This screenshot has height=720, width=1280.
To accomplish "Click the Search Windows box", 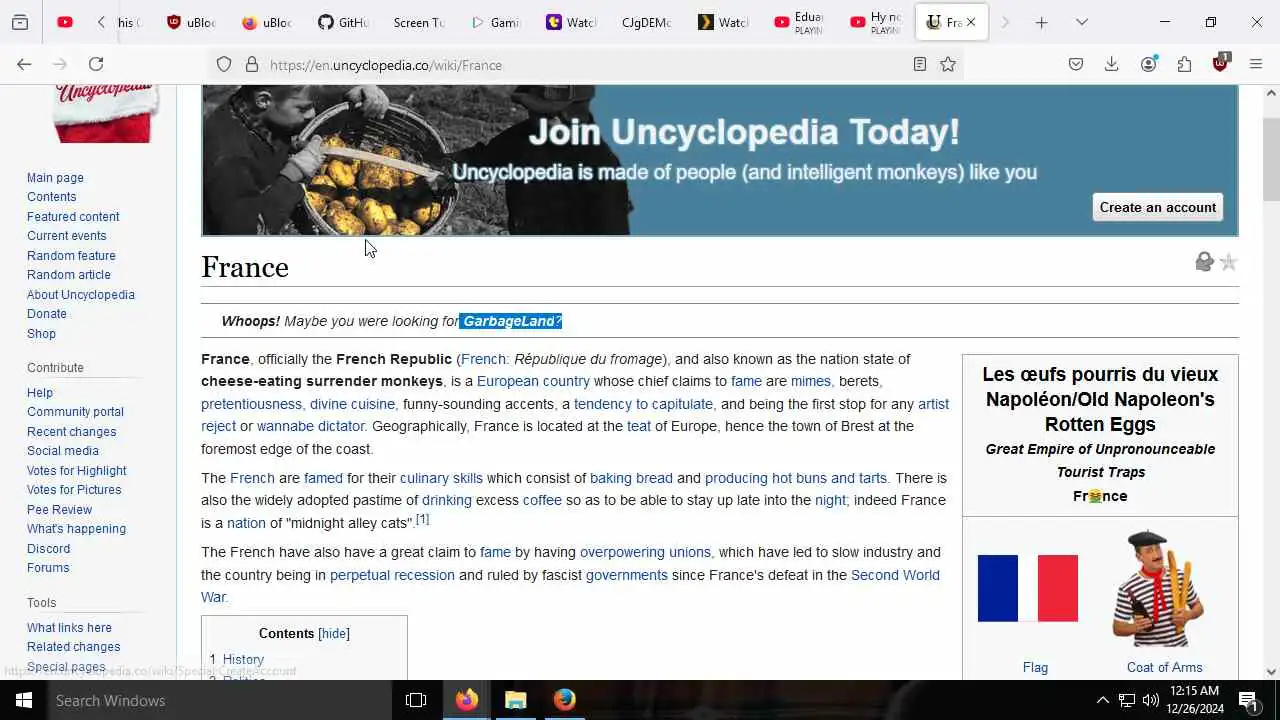I will coord(219,700).
